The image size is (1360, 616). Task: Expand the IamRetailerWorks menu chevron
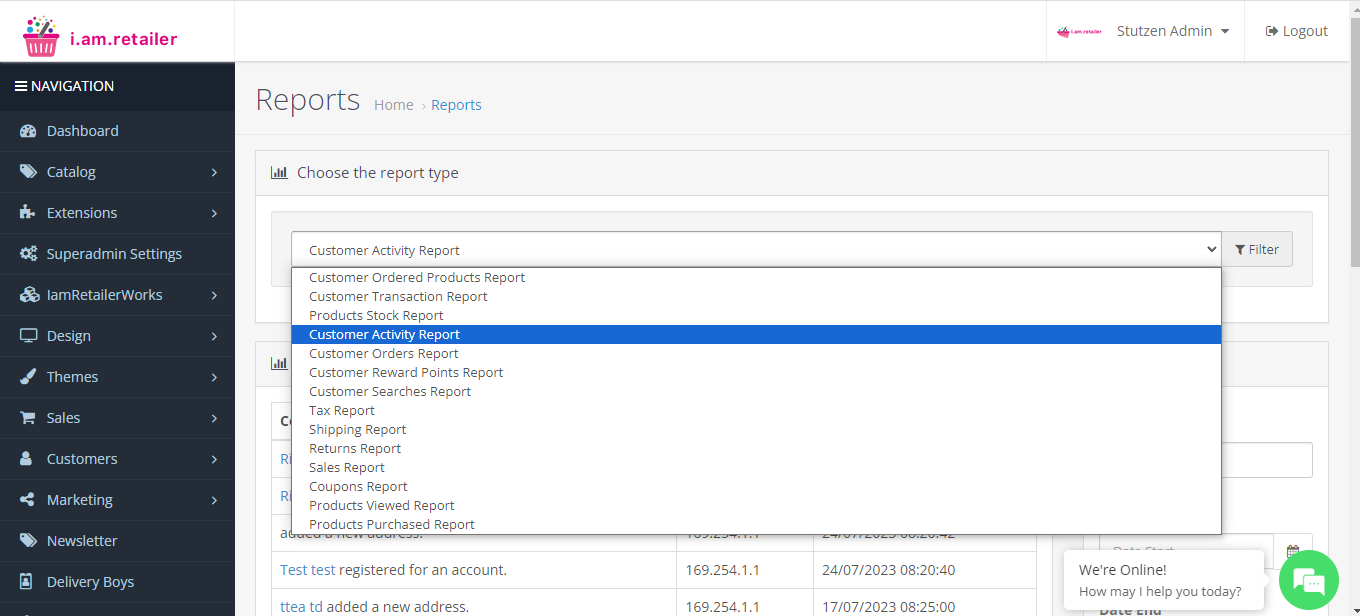(x=214, y=296)
